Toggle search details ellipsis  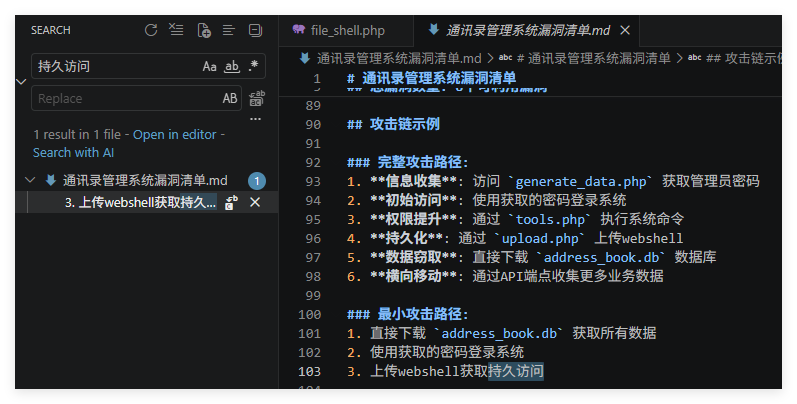(255, 119)
